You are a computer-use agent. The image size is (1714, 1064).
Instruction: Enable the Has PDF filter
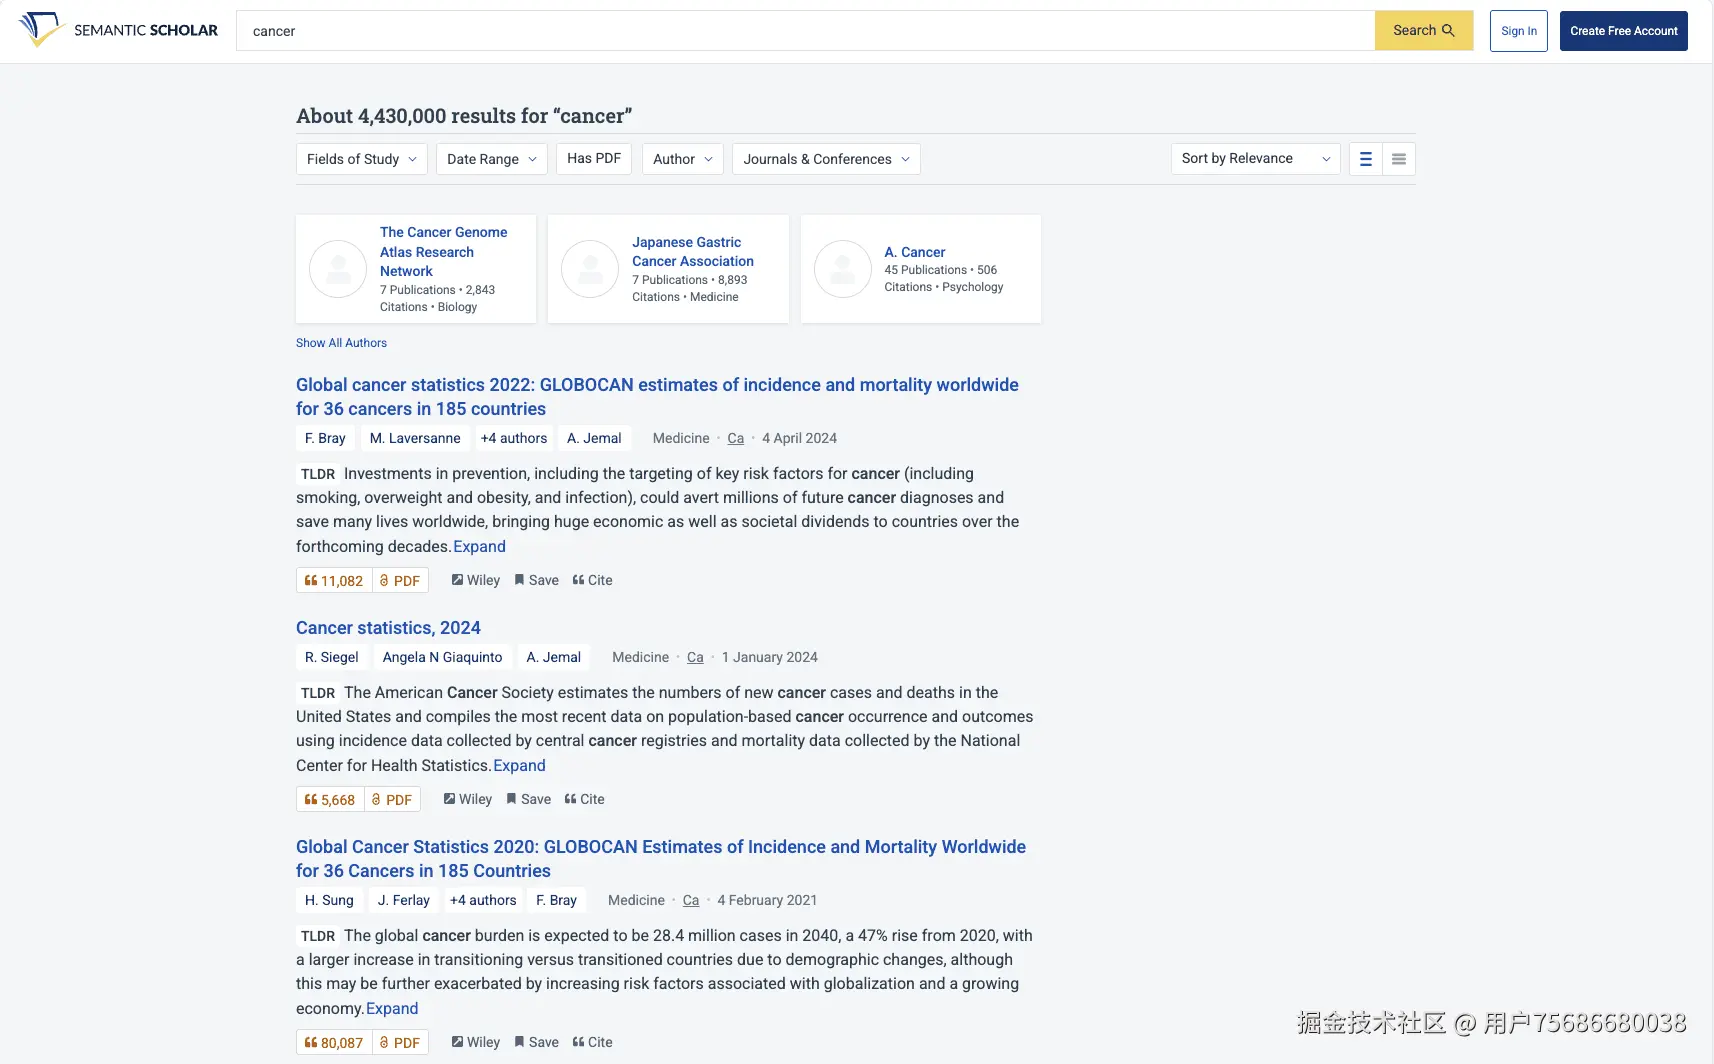(593, 158)
